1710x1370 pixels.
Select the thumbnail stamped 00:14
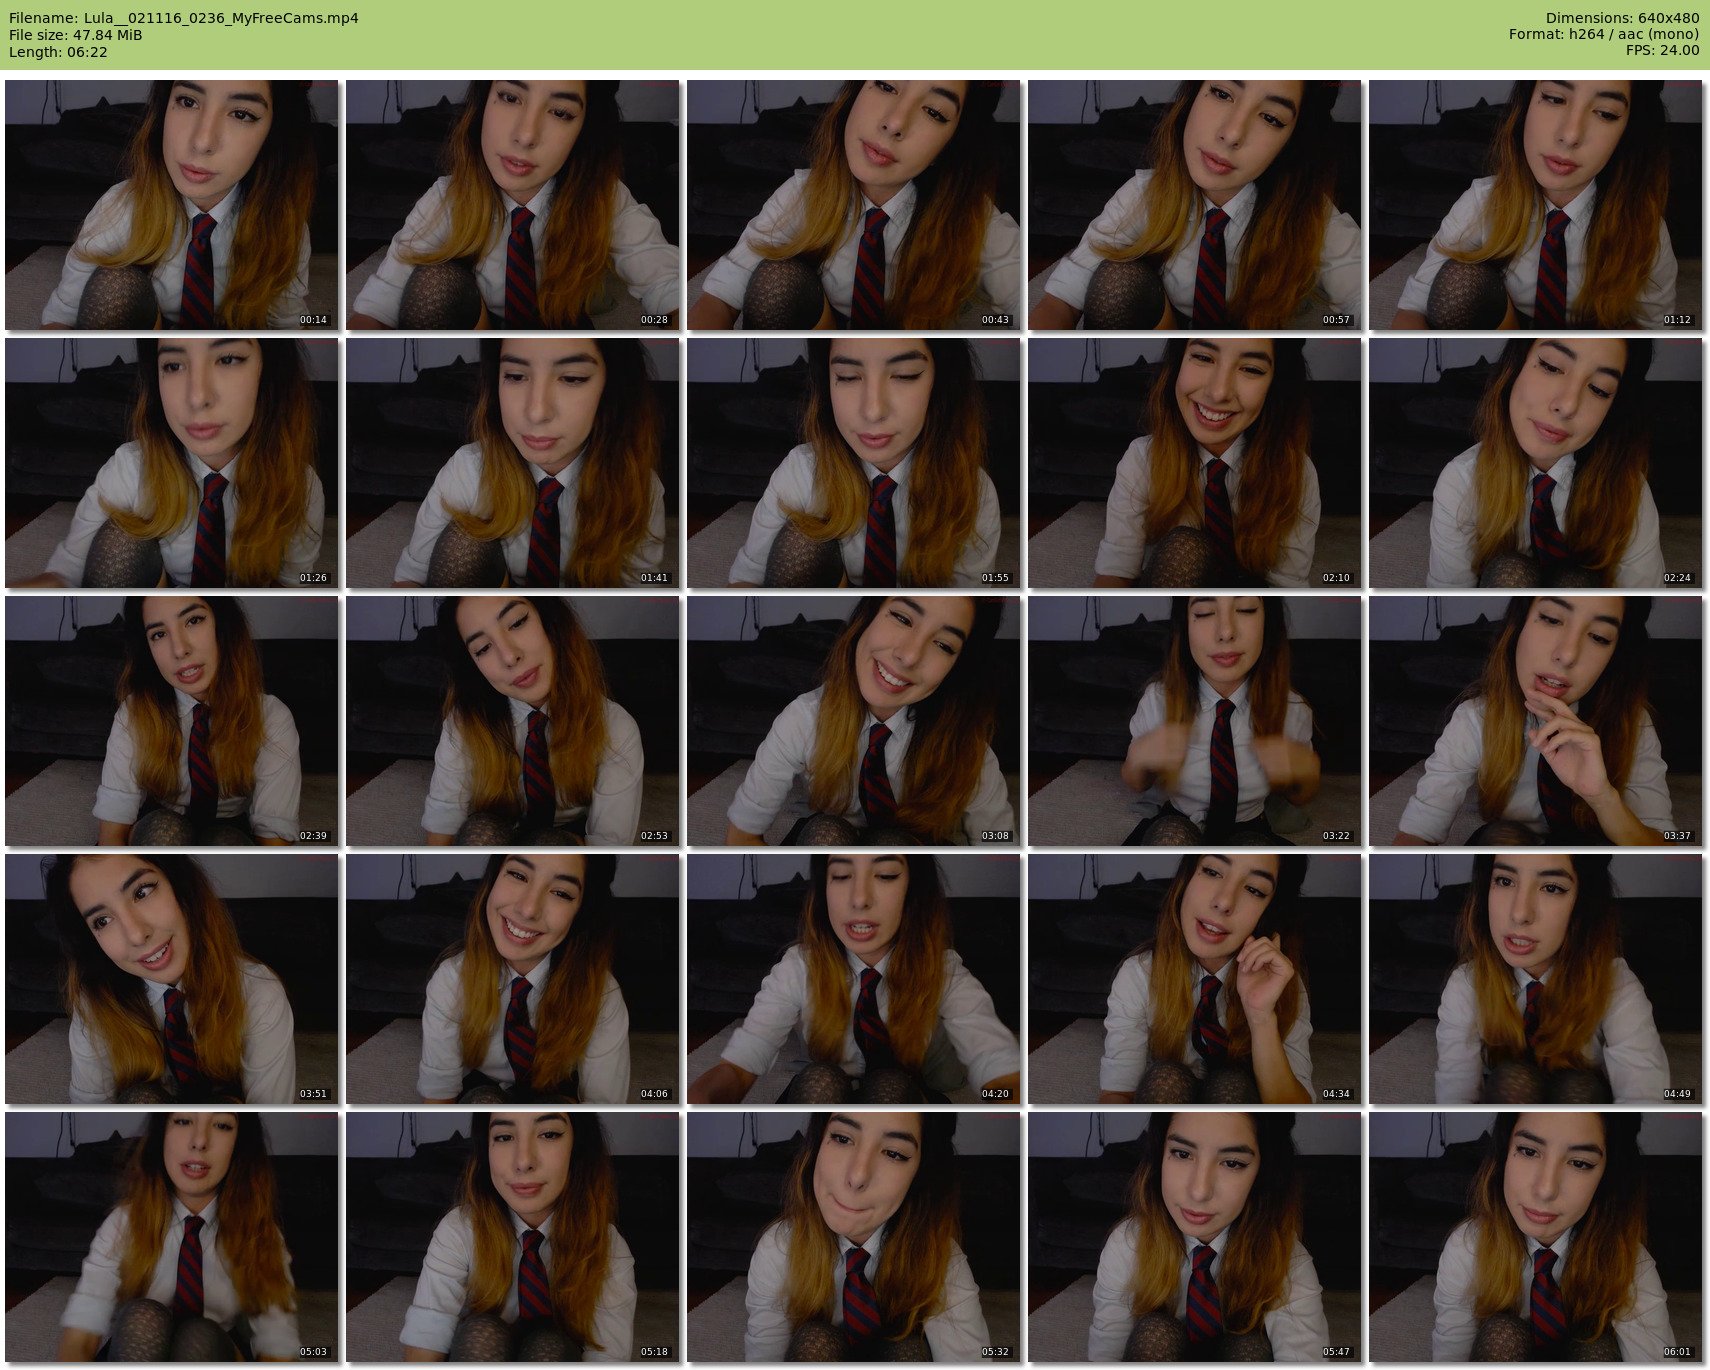[171, 205]
